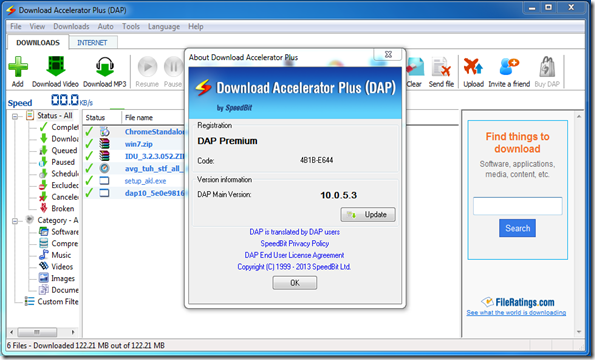Open See what the world is downloading link
Screen dimensions: 595x360
tap(516, 313)
